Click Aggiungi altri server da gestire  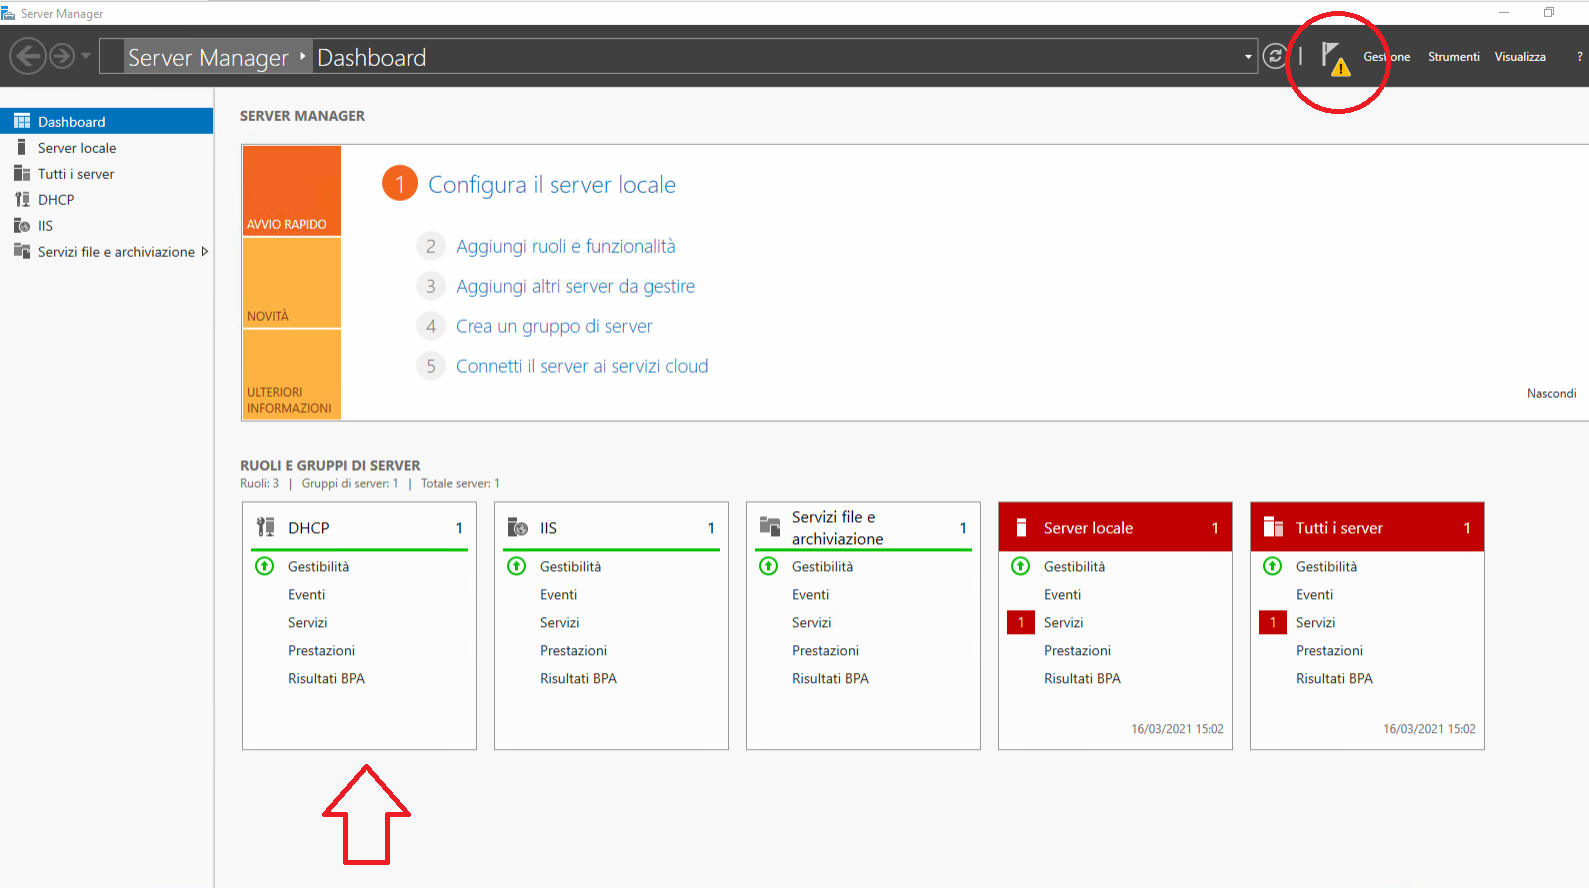pos(576,286)
